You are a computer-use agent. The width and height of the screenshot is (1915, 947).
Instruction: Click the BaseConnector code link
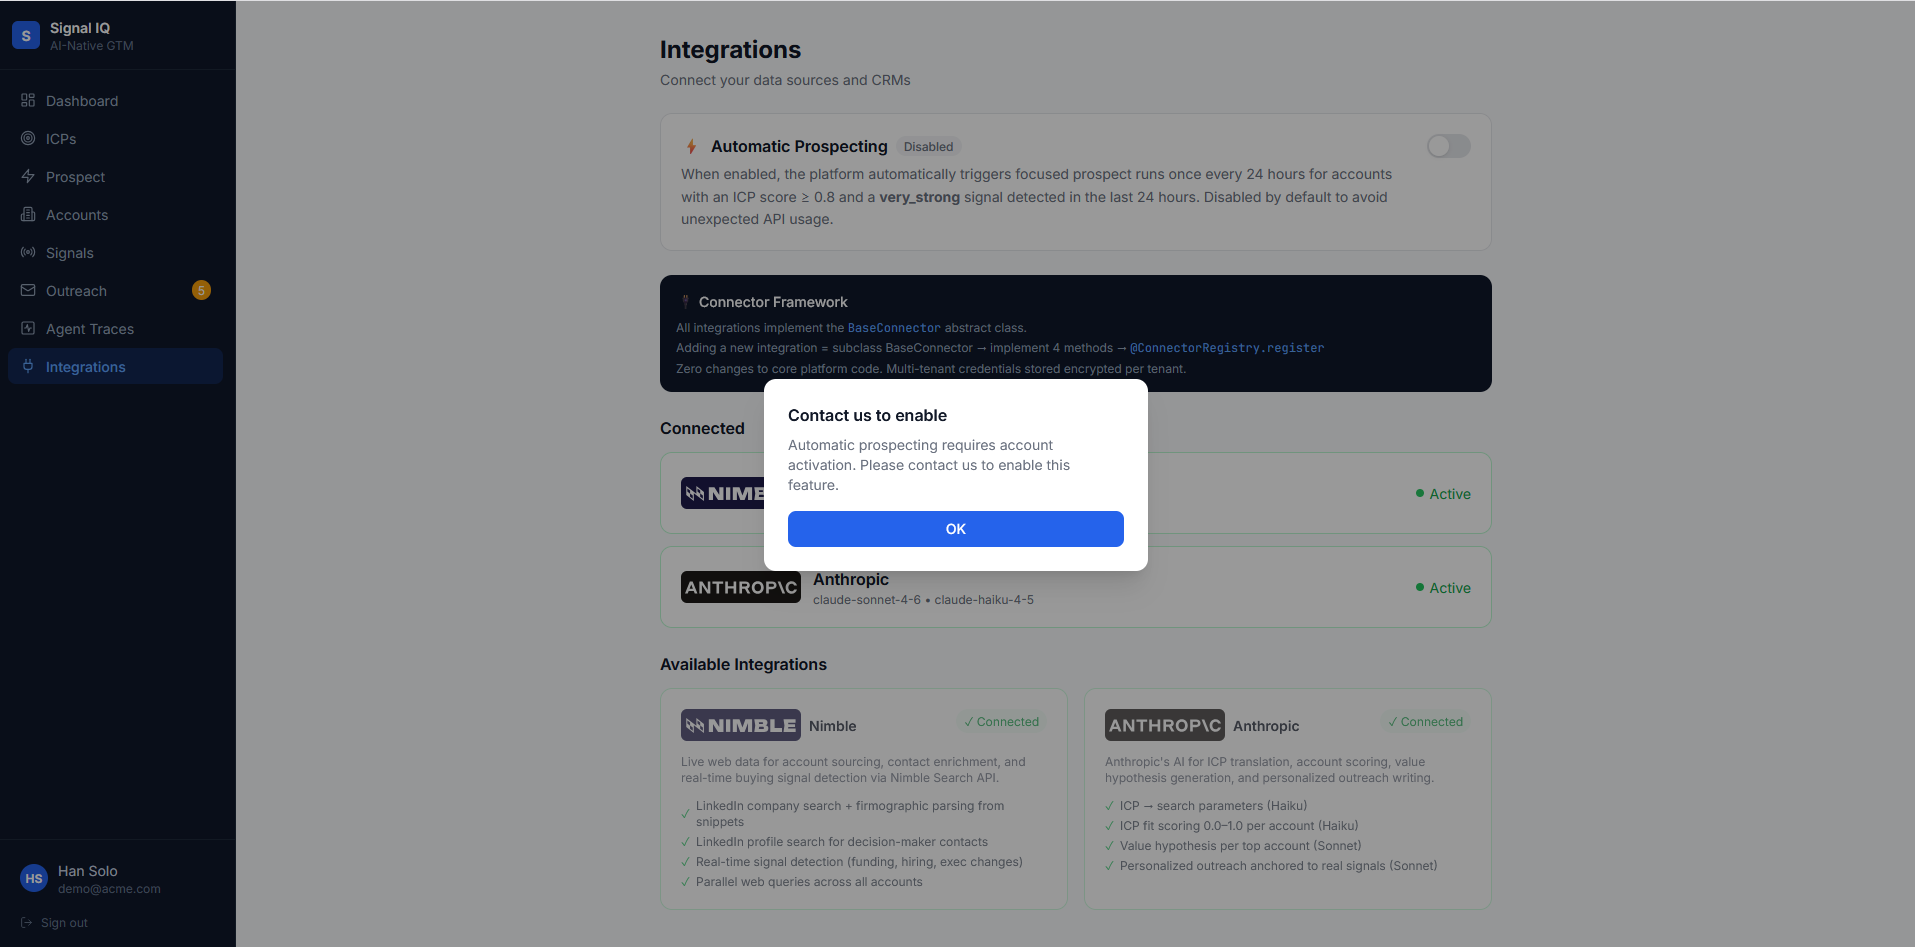(x=894, y=328)
